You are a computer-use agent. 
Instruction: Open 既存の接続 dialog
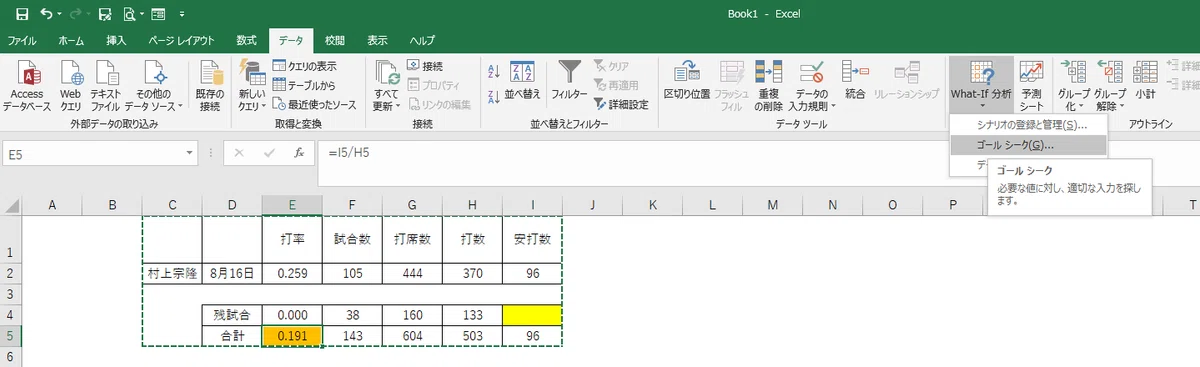(210, 85)
